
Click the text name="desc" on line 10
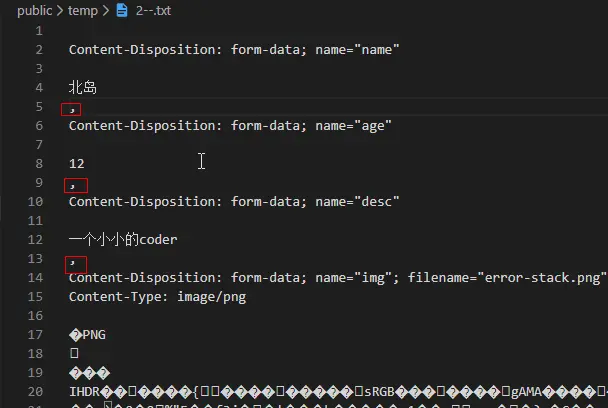coord(357,202)
